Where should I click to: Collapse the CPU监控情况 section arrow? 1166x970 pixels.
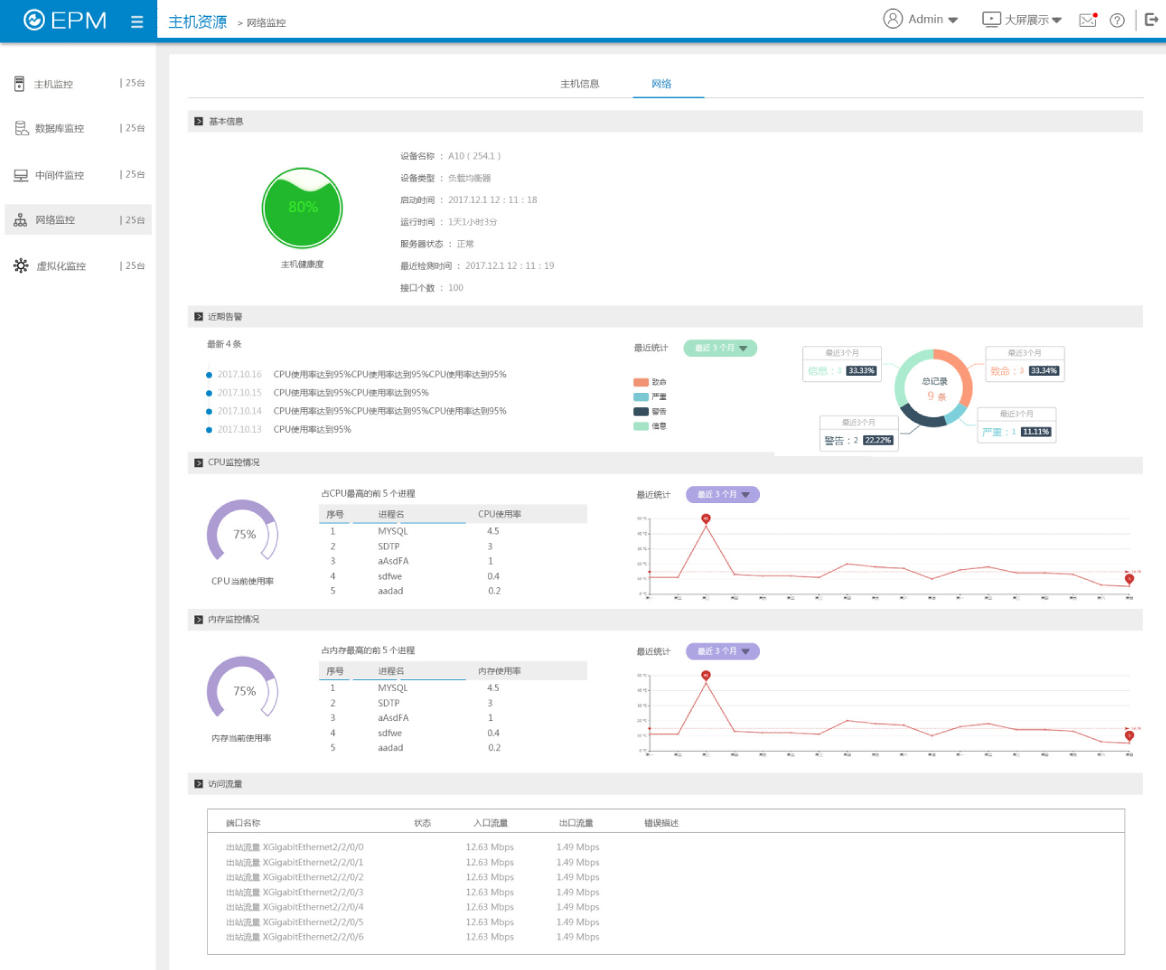coord(199,463)
